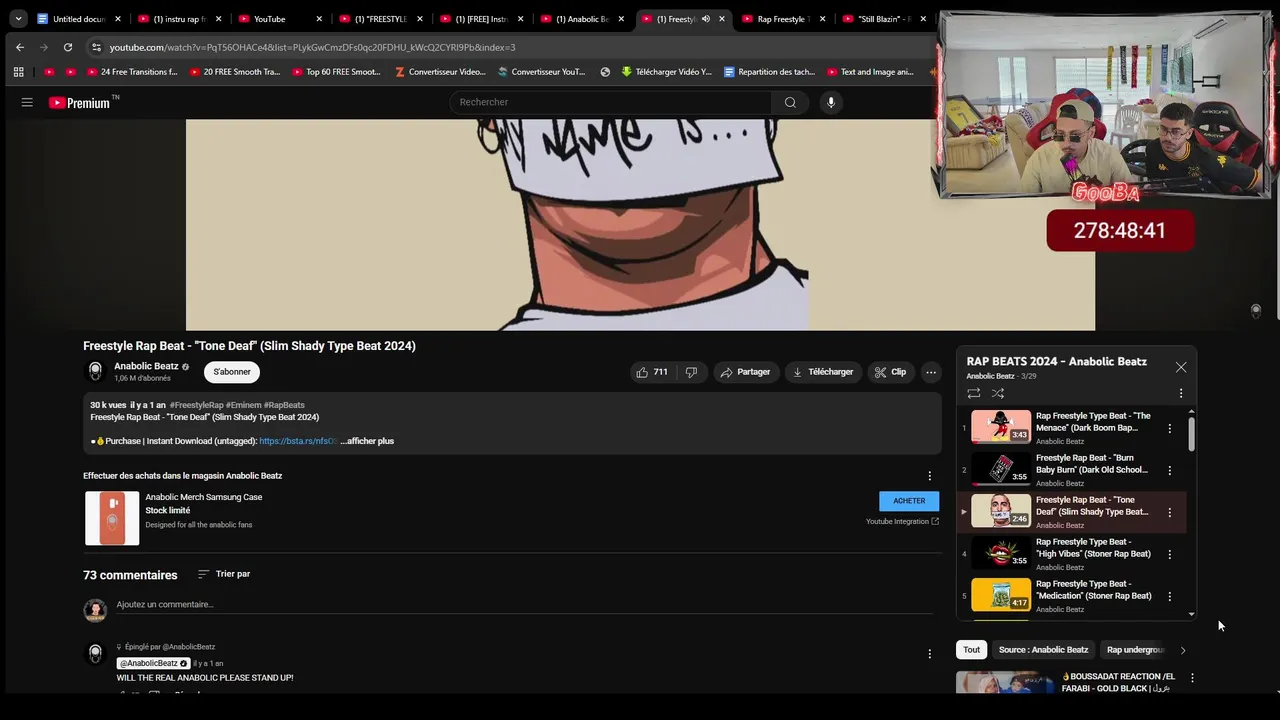Open Convertisseur Video bookmark

(x=440, y=72)
